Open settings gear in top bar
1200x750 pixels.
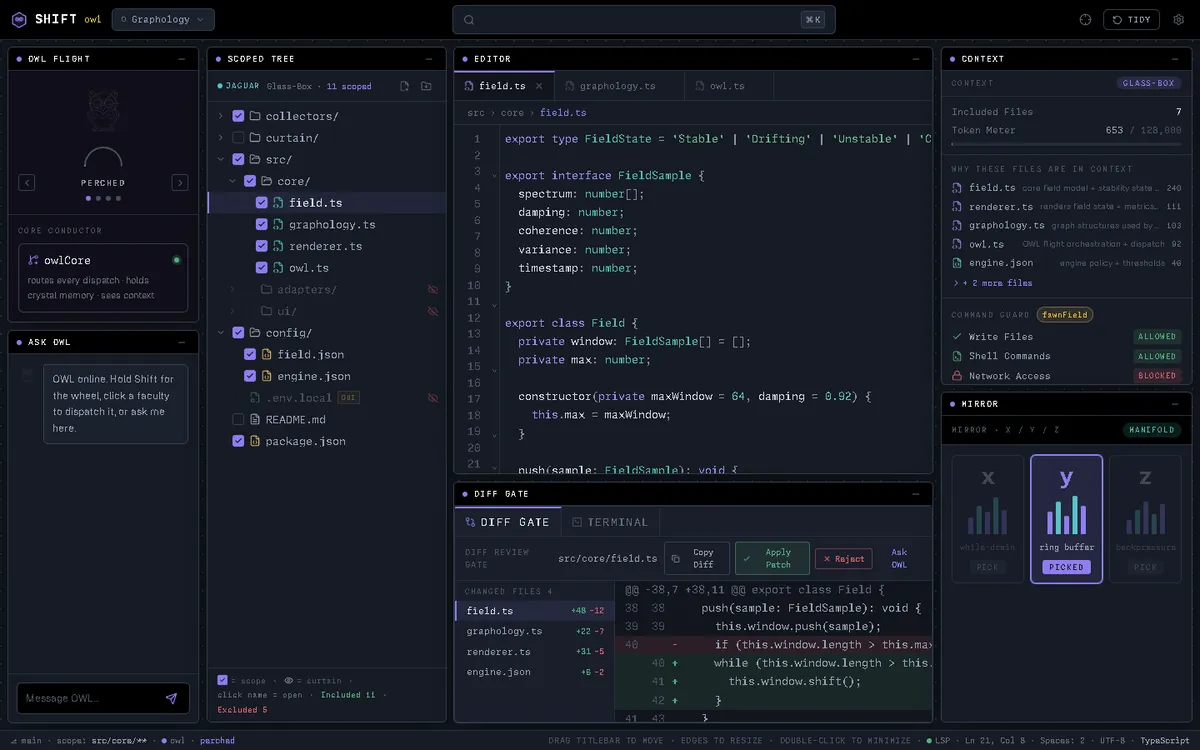tap(1178, 19)
